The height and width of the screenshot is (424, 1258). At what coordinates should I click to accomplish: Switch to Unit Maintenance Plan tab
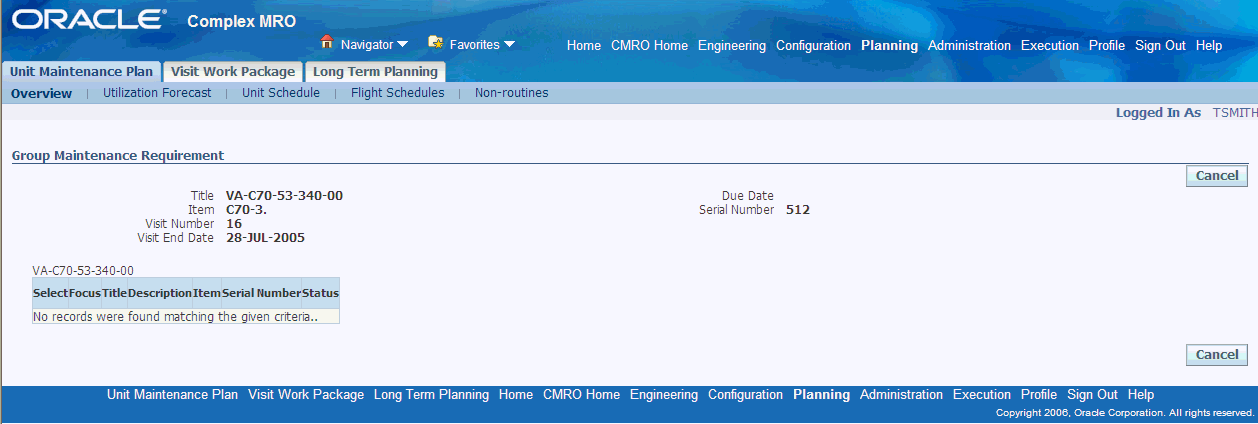pos(81,72)
